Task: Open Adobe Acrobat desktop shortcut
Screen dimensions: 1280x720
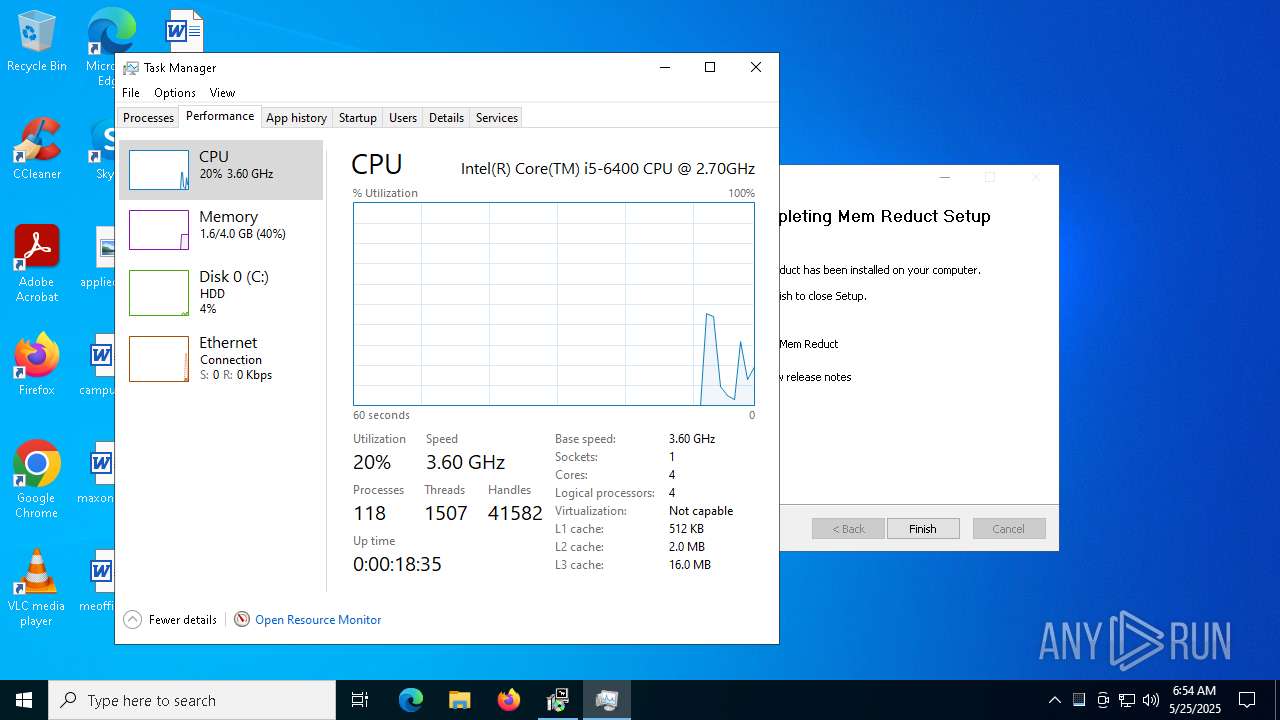Action: [36, 264]
